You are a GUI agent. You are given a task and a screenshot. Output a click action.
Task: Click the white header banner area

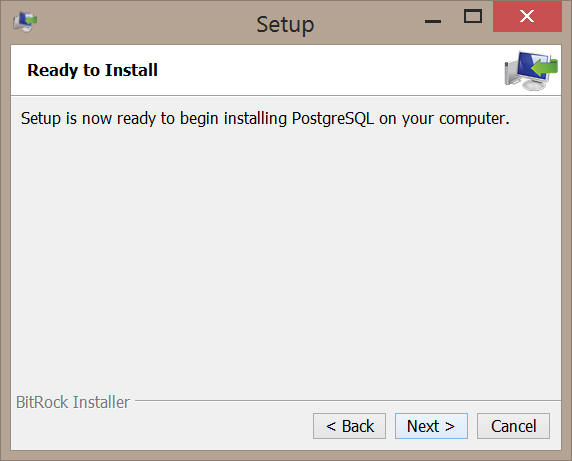click(286, 70)
